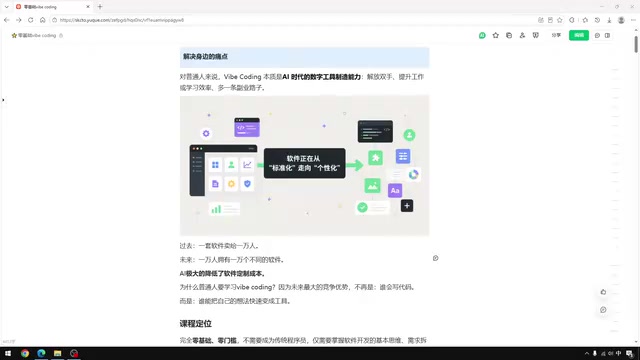Open the Yuque AI assistant icon

[x=482, y=36]
